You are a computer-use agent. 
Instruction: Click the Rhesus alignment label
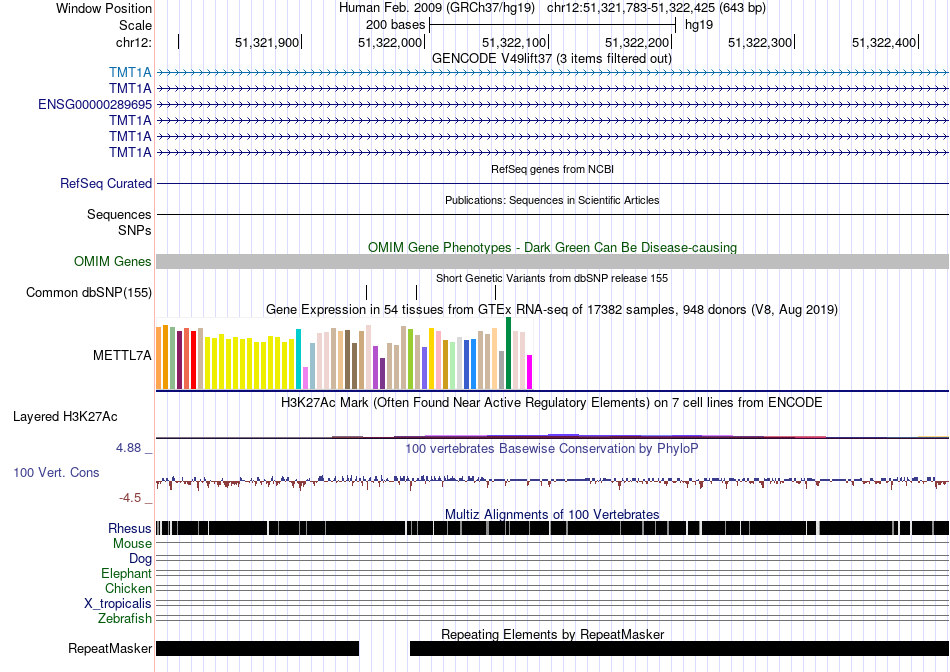click(x=130, y=528)
